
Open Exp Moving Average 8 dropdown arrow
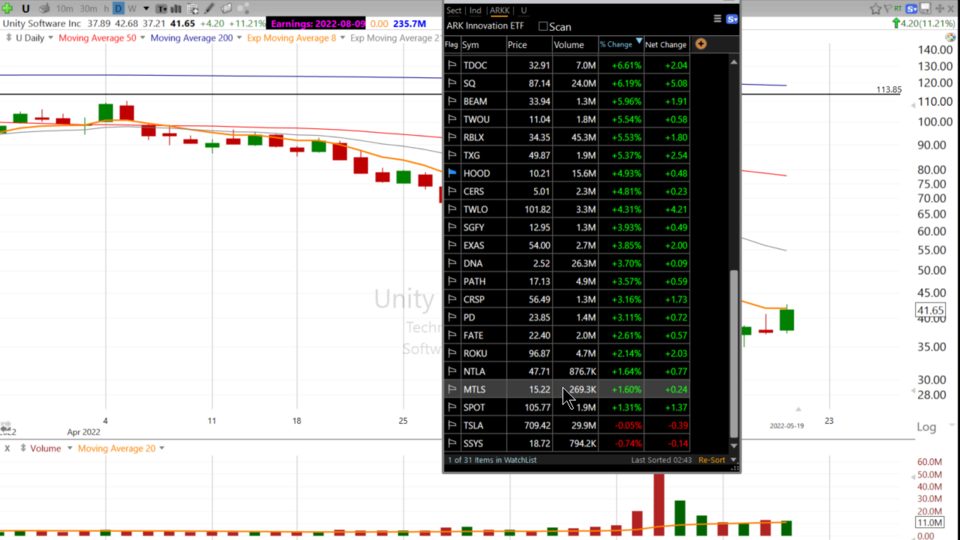pos(342,38)
